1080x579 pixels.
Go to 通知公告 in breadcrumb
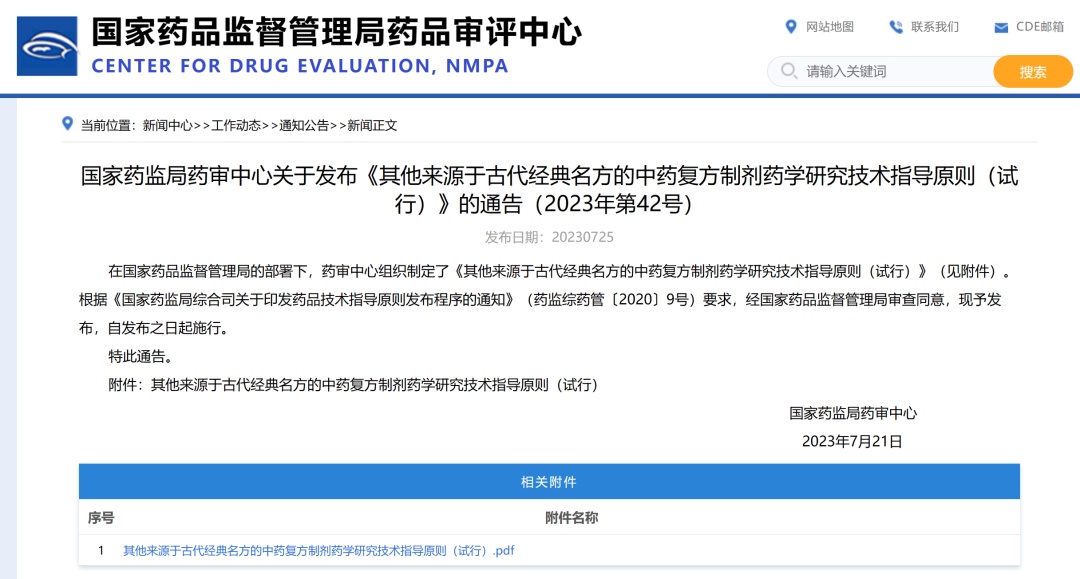(x=304, y=125)
